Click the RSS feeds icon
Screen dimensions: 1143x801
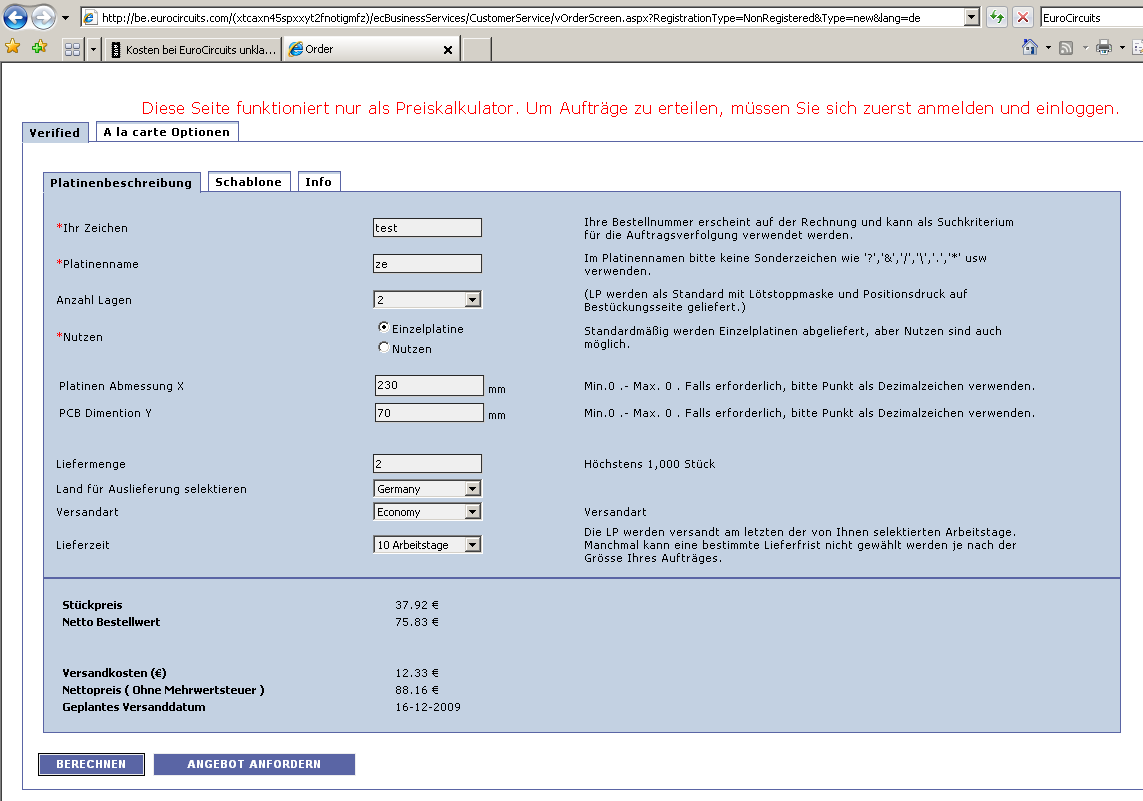[x=1066, y=48]
